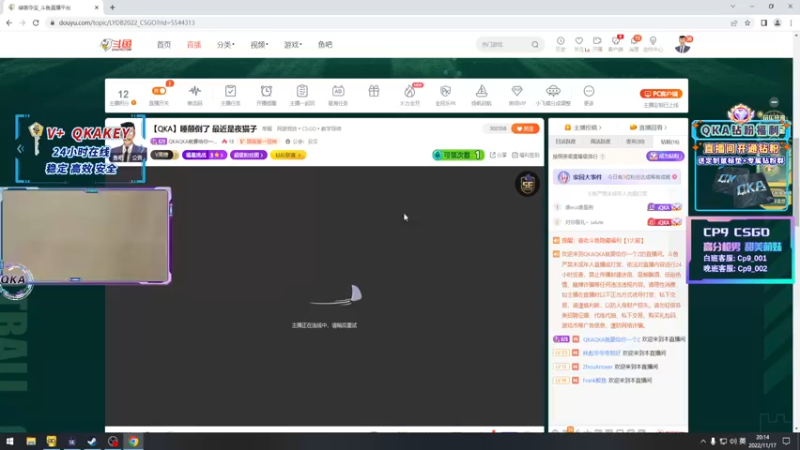Open the start-streaming camera icon in header
Viewport: 800px width, 450px height.
pos(597,41)
